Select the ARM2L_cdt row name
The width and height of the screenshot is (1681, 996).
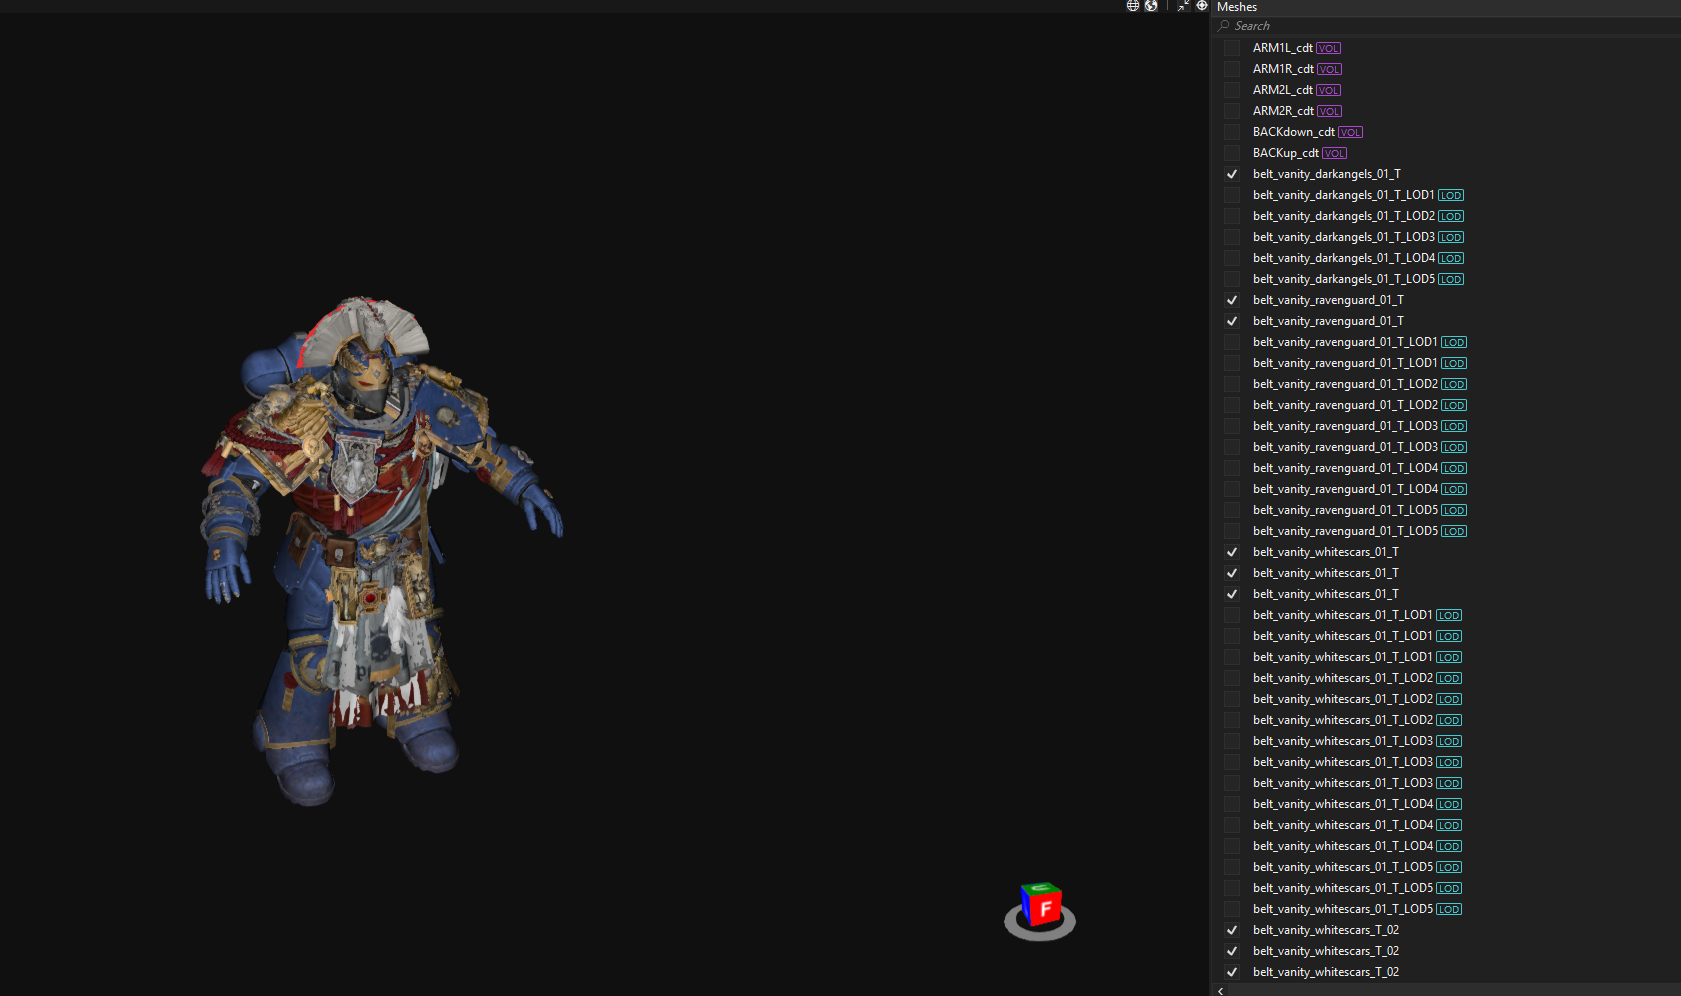point(1282,90)
